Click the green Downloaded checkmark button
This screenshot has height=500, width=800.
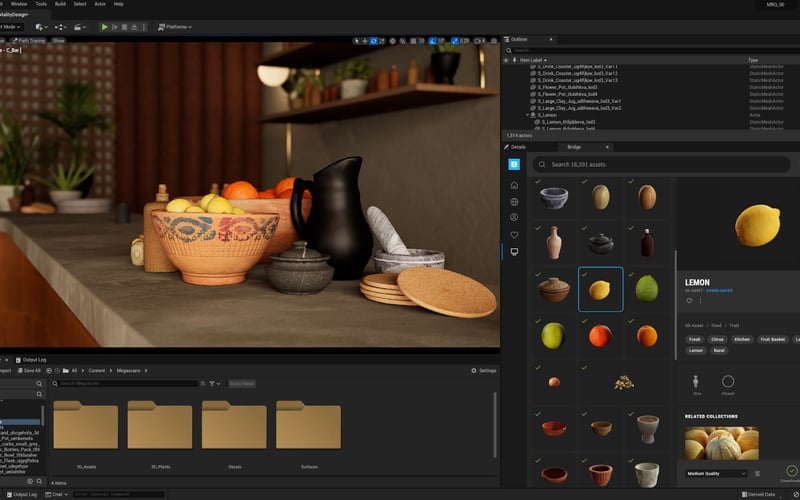(x=791, y=470)
